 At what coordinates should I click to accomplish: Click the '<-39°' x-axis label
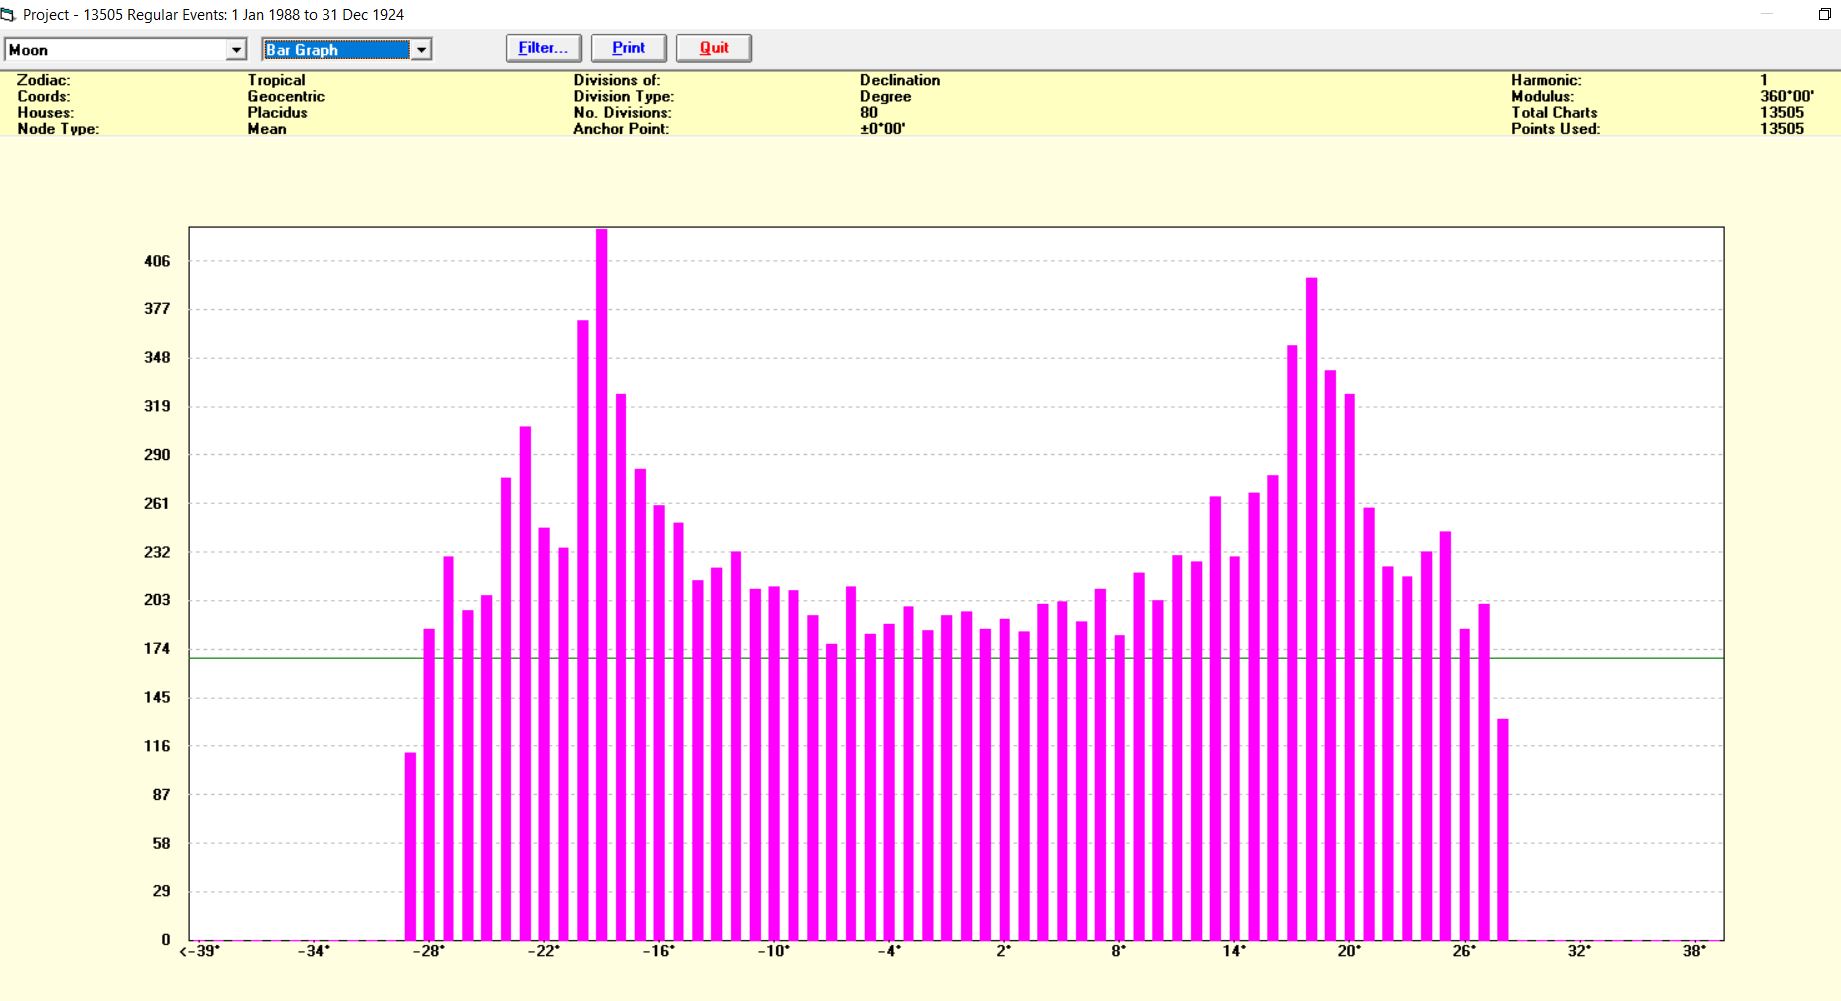click(x=199, y=951)
